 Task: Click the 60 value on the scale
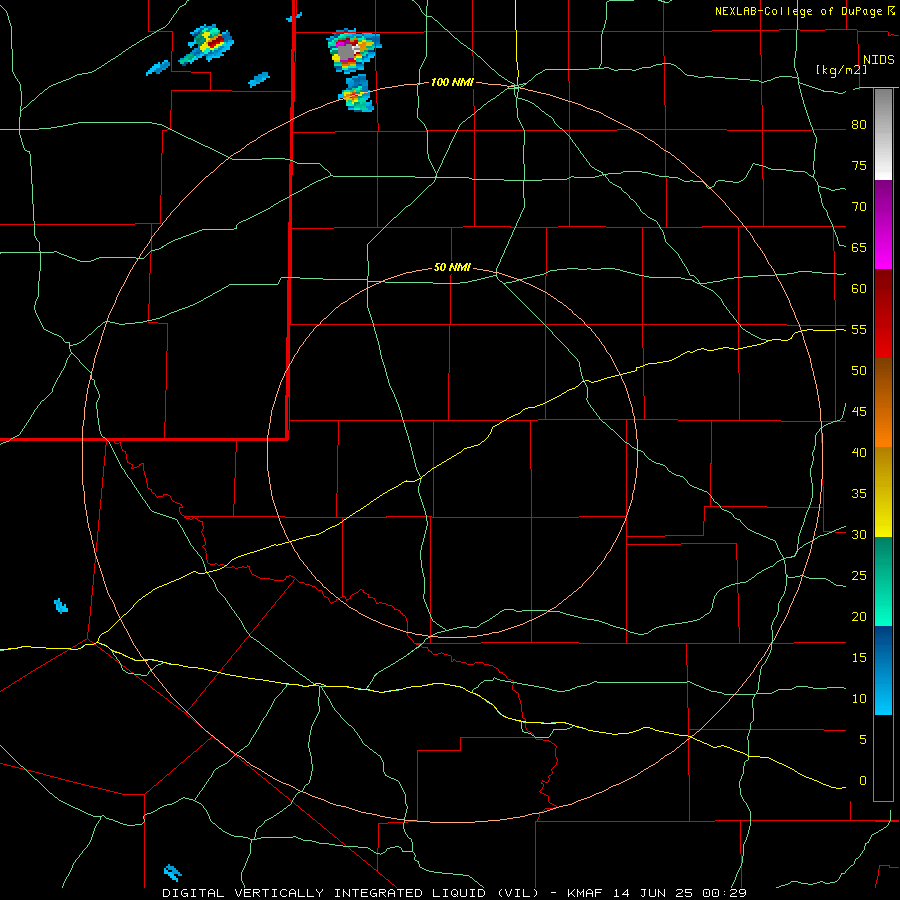tap(859, 288)
